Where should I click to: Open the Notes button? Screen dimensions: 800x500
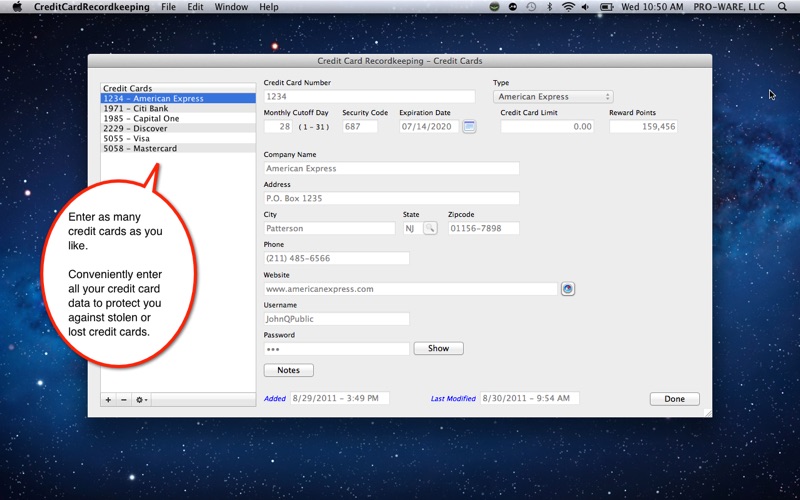(x=288, y=370)
